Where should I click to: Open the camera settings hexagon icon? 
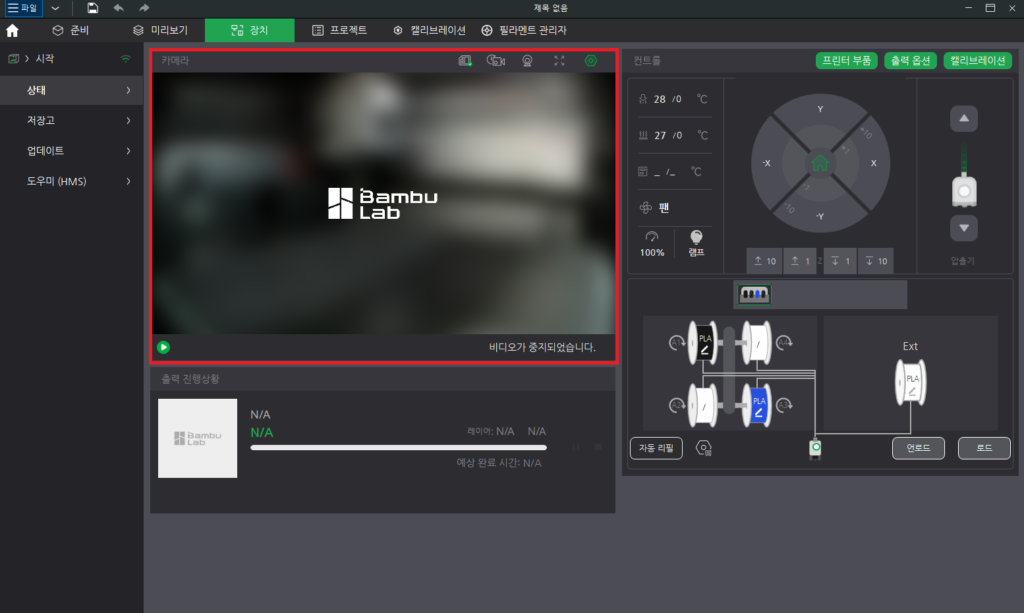(590, 61)
